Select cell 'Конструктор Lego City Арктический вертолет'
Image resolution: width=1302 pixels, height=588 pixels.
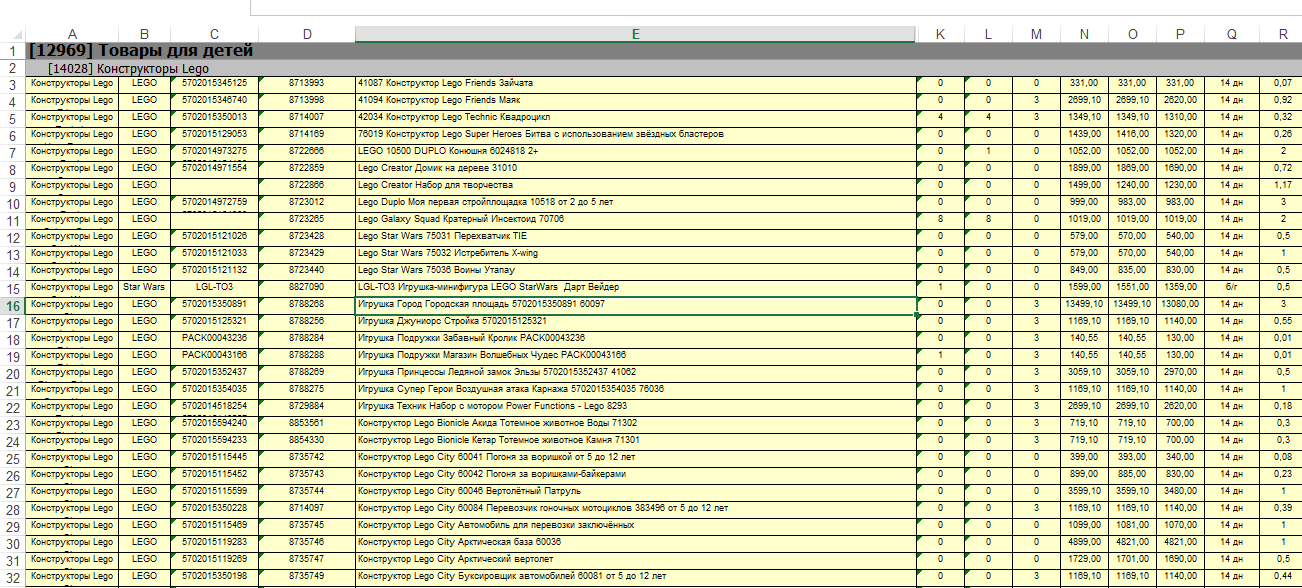tap(635, 559)
